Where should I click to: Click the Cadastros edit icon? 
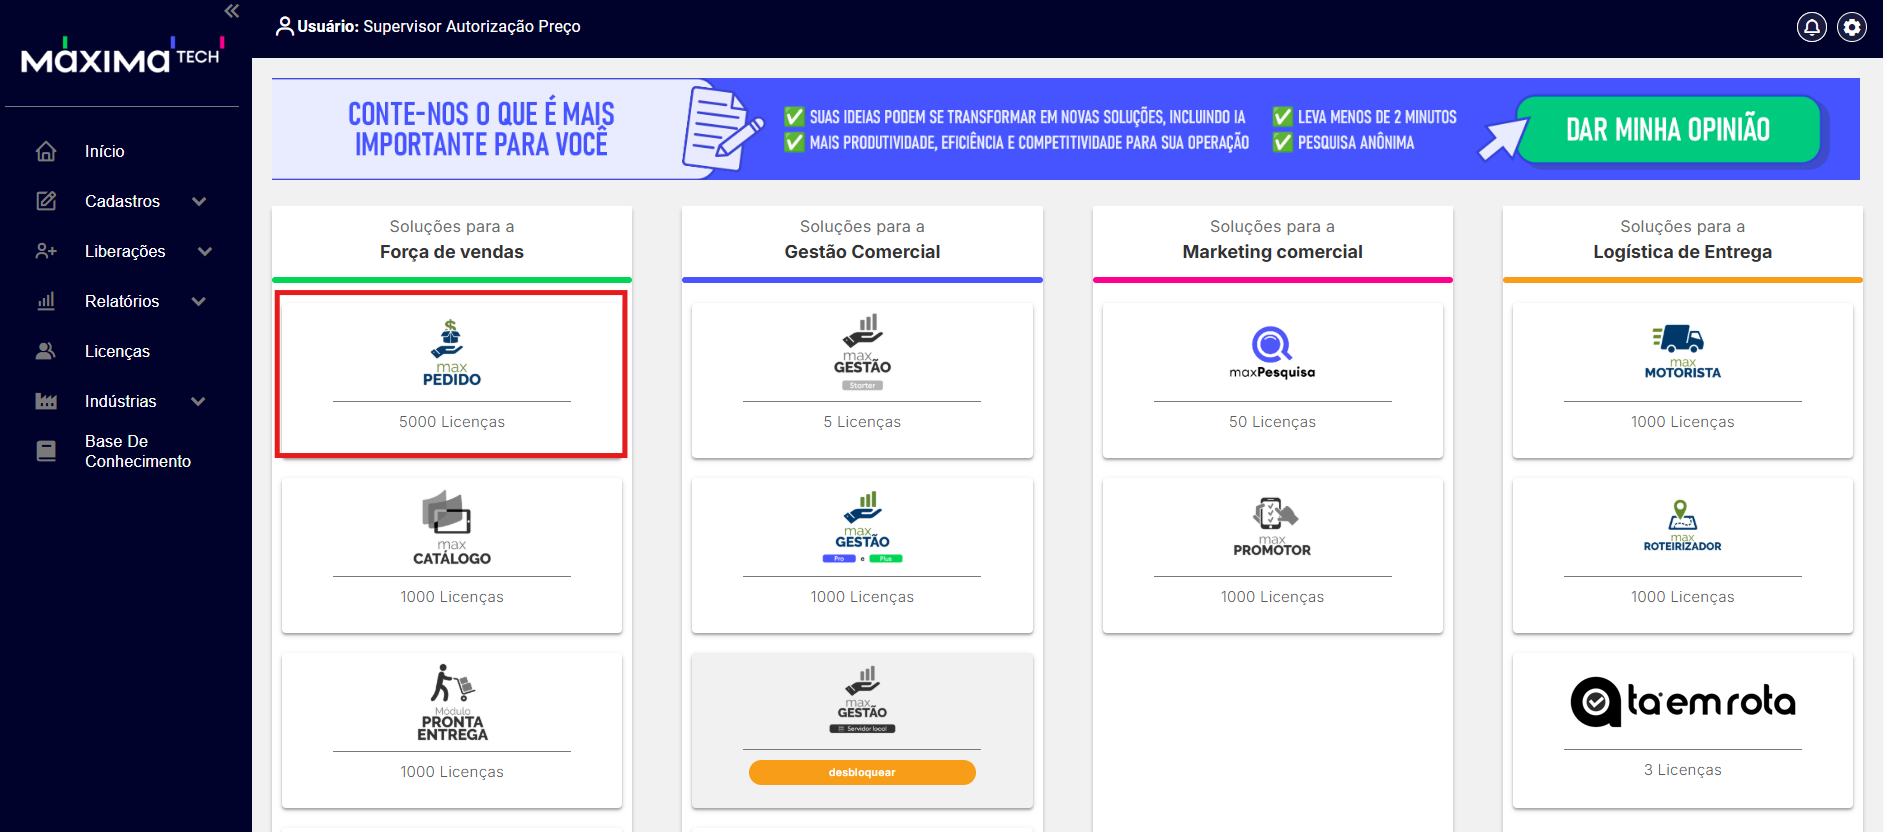pyautogui.click(x=46, y=201)
